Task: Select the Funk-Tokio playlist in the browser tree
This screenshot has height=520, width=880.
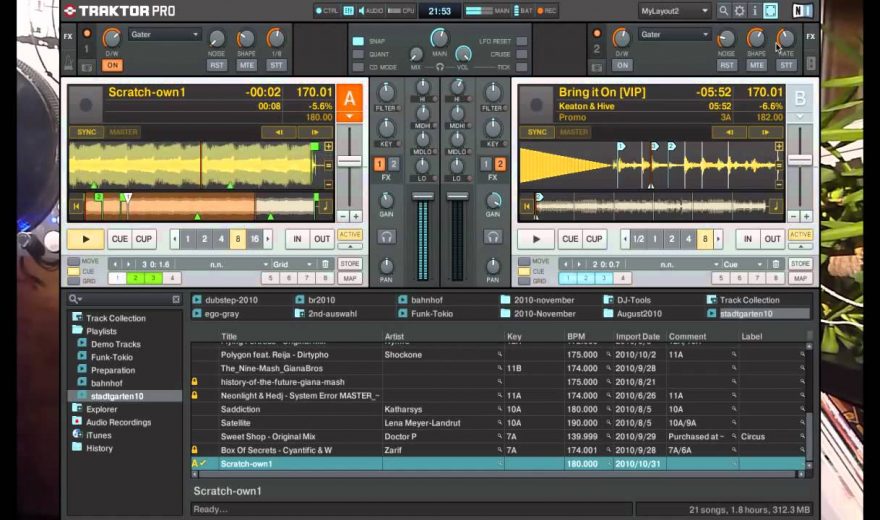Action: click(x=110, y=357)
